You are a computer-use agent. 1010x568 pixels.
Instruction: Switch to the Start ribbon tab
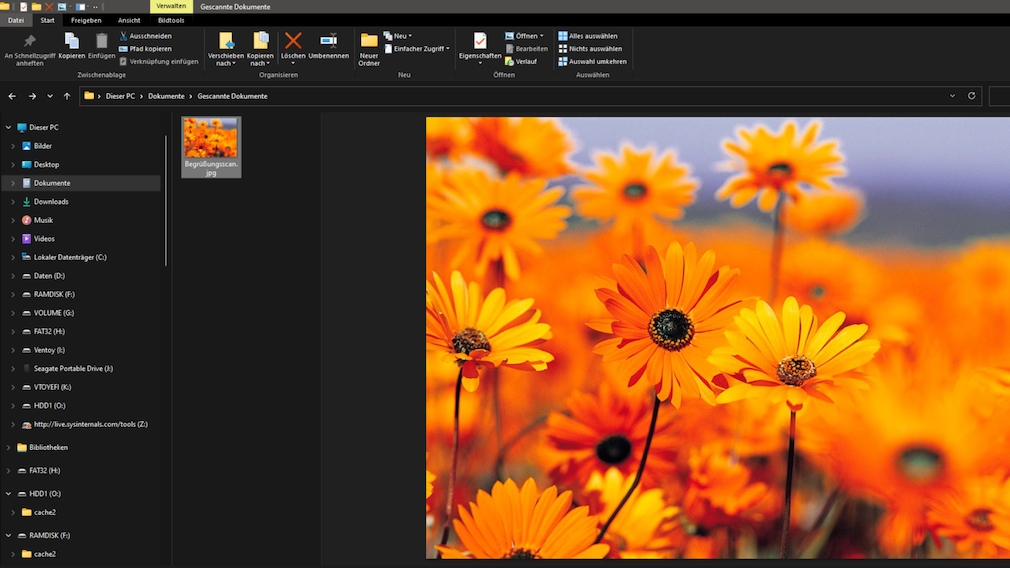pyautogui.click(x=48, y=20)
